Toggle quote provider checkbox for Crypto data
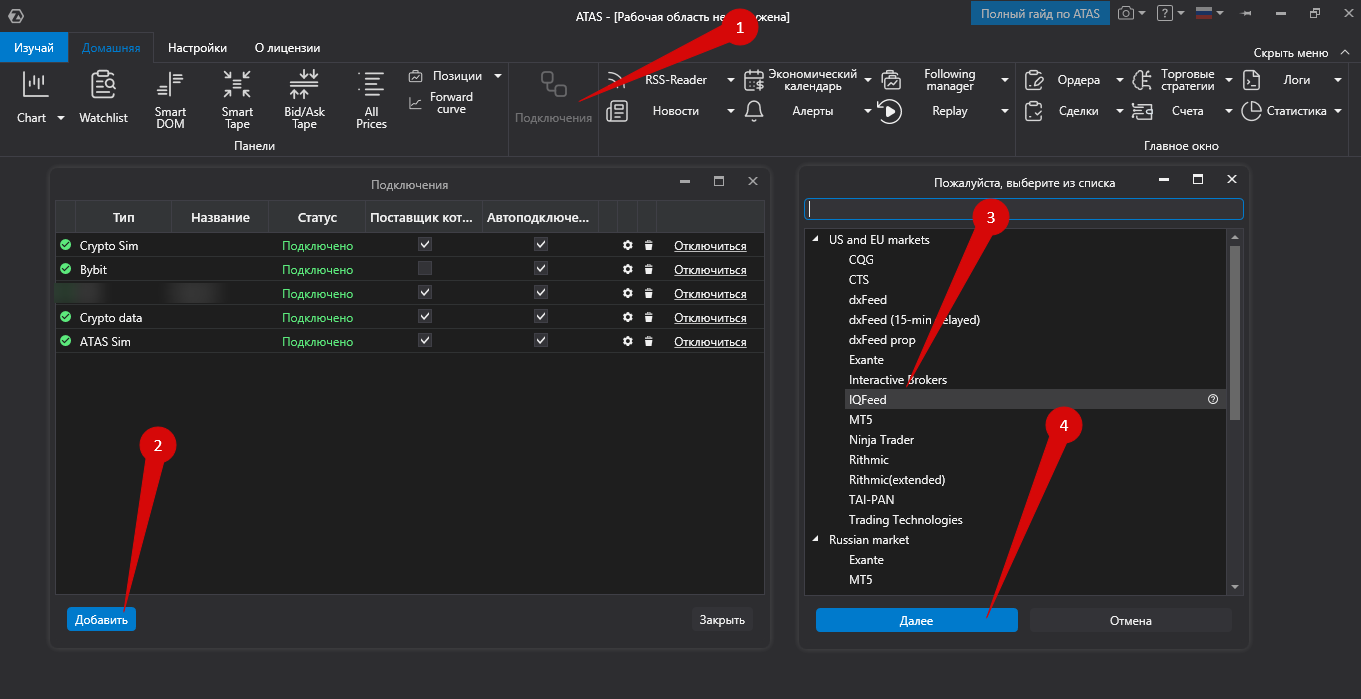 click(425, 316)
